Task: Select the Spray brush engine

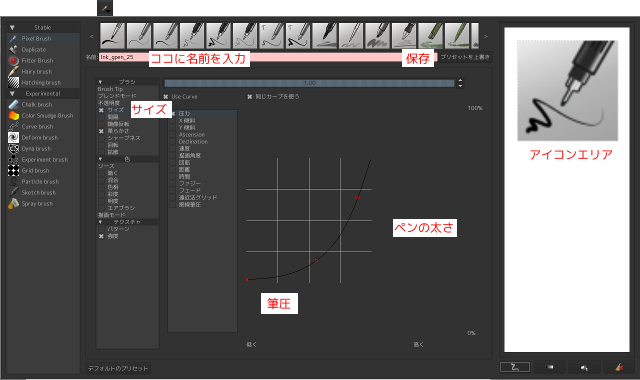Action: (x=43, y=204)
